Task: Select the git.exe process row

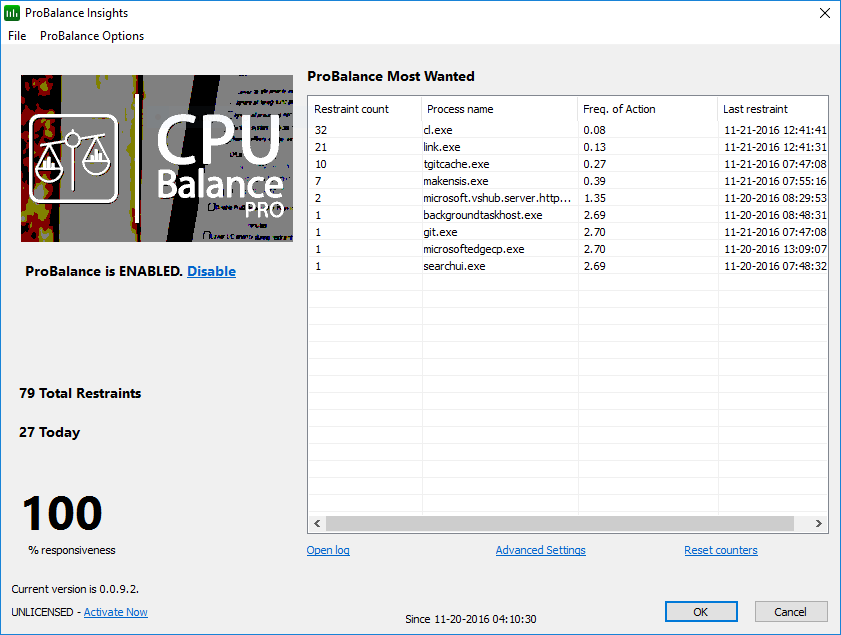Action: point(568,232)
